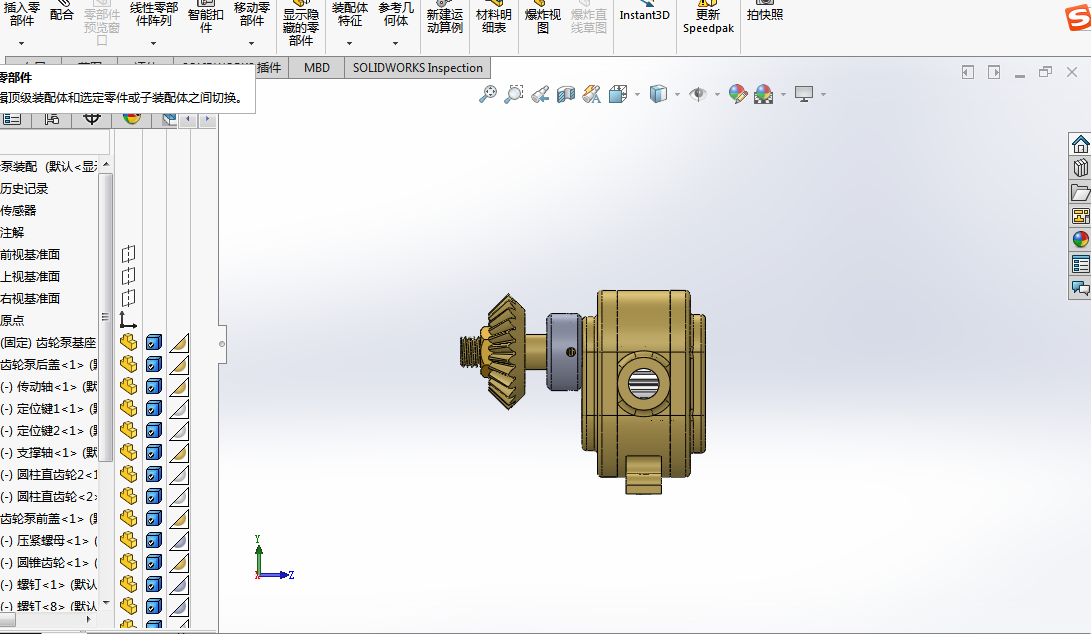
Task: Toggle hide/show for 圆锥齿轮<1> component
Action: point(129,562)
